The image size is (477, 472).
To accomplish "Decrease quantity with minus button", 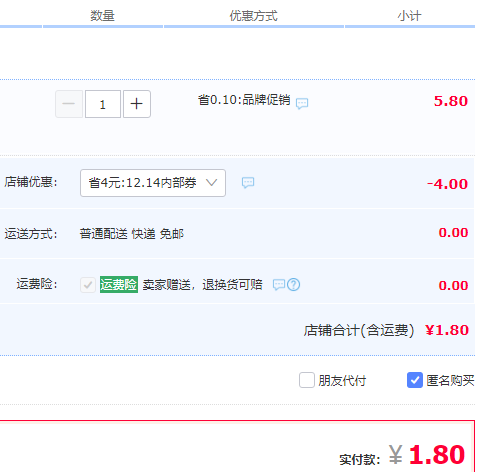I will point(69,104).
